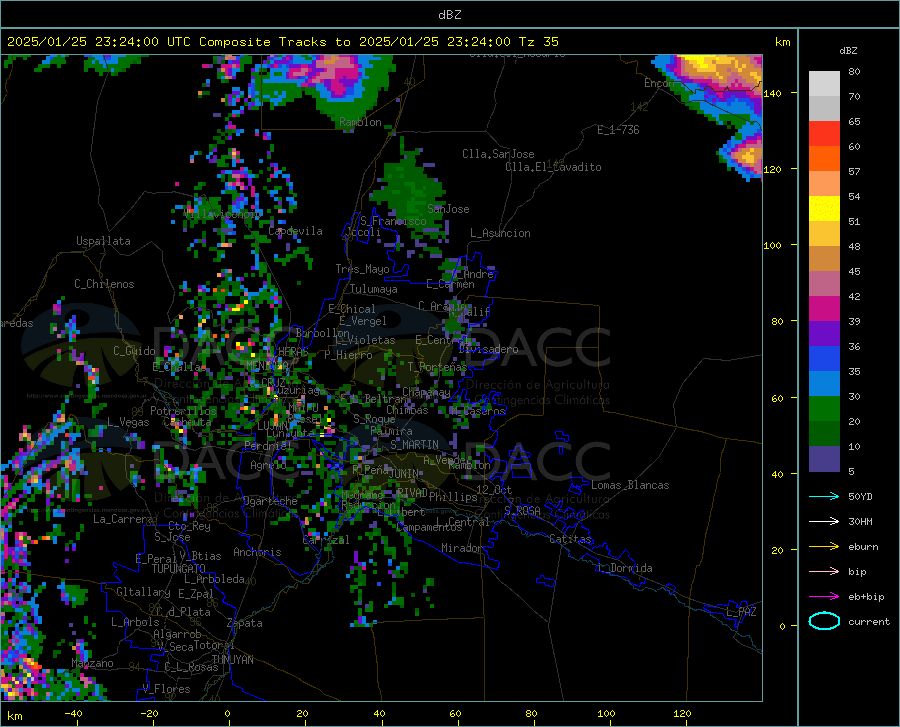Image resolution: width=900 pixels, height=727 pixels.
Task: Click the Tulumaya map label
Action: click(374, 289)
